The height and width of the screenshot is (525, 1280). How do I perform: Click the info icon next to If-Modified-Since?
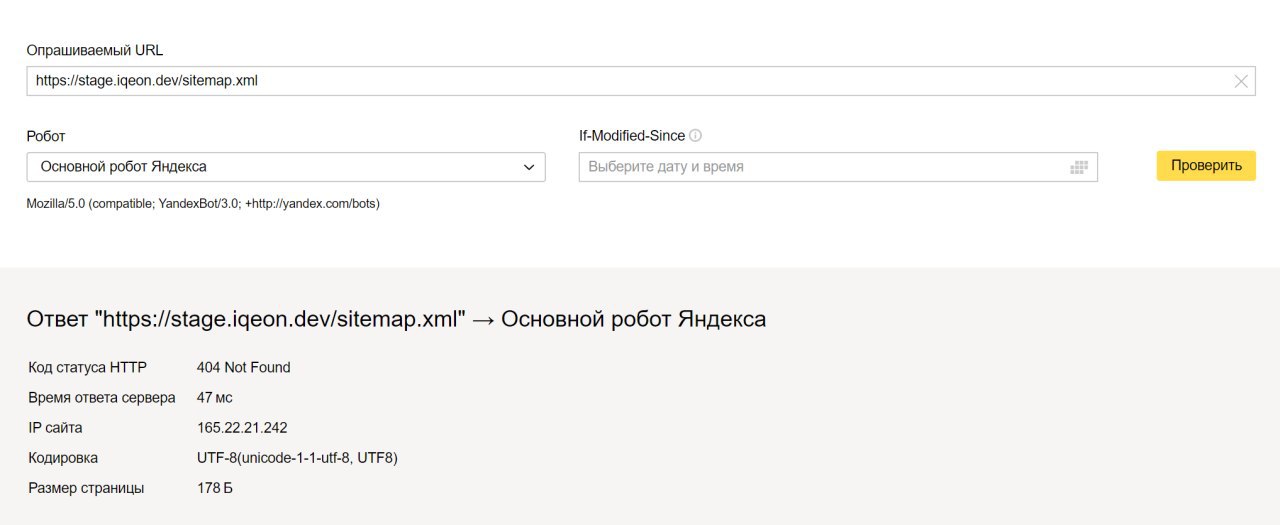pos(696,136)
